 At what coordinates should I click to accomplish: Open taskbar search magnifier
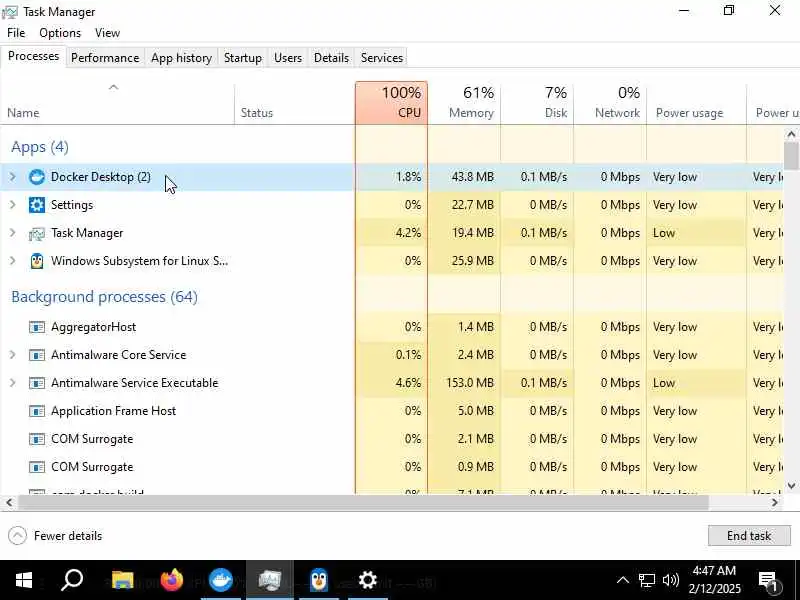coord(71,580)
